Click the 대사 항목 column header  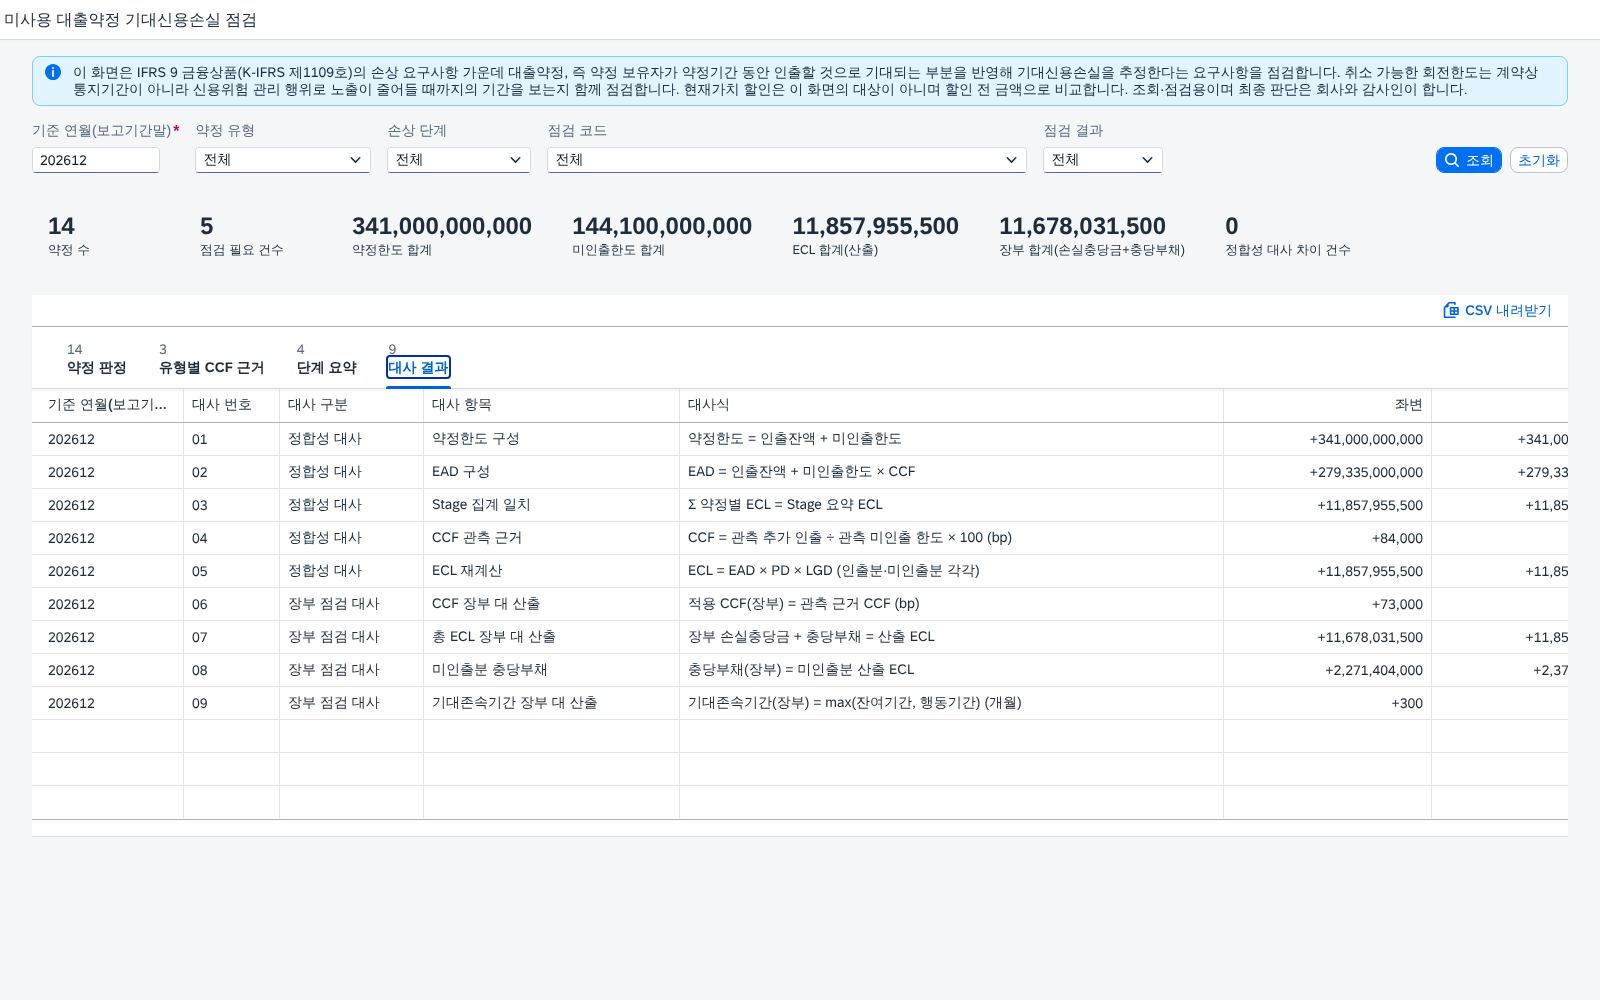[x=551, y=405]
